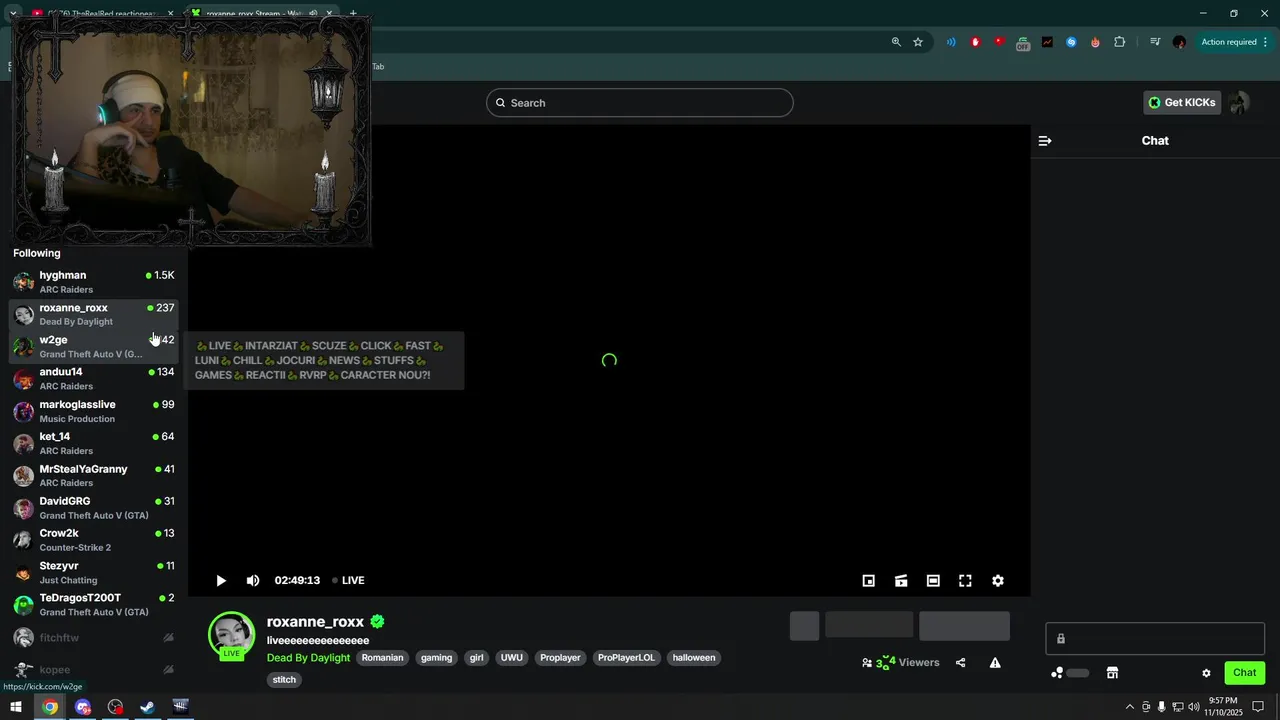Click the Proplayer tag

pyautogui.click(x=560, y=658)
